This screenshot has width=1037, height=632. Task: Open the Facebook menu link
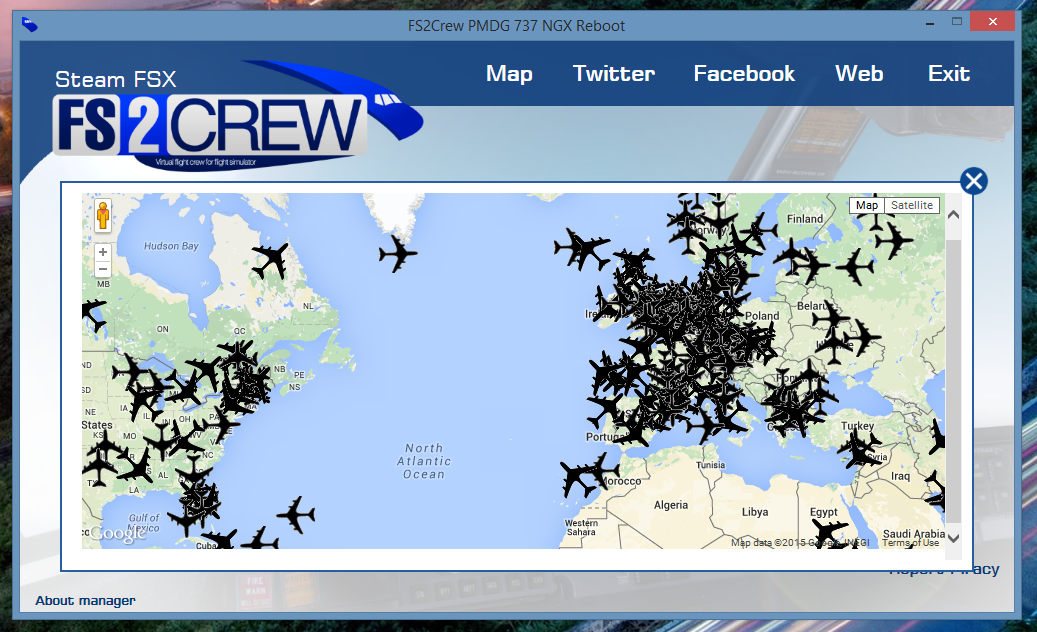(744, 73)
